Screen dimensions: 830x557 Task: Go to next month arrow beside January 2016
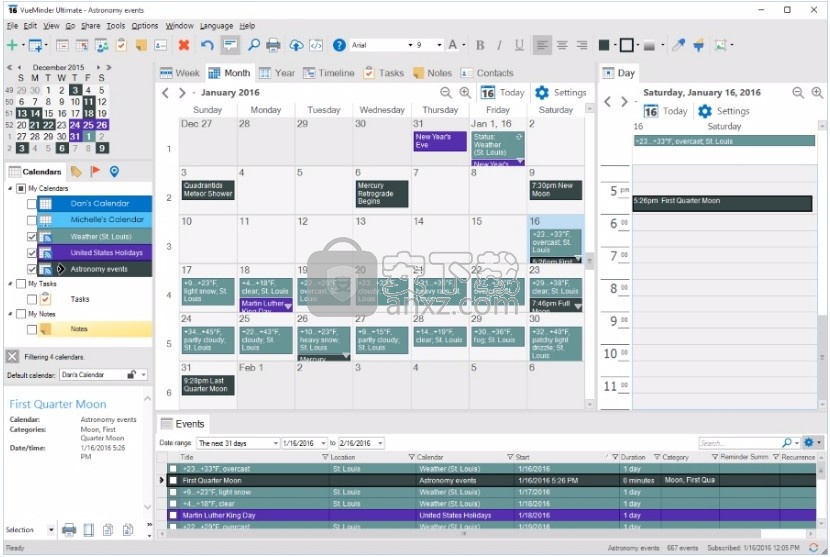(182, 93)
